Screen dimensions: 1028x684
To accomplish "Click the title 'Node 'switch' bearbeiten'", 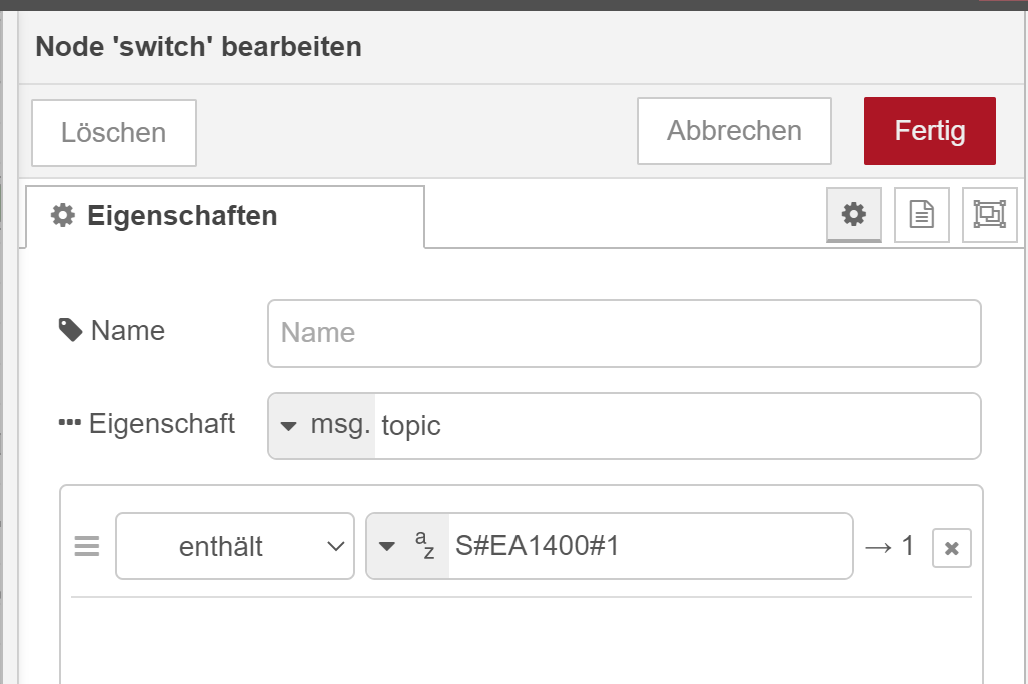I will [198, 47].
